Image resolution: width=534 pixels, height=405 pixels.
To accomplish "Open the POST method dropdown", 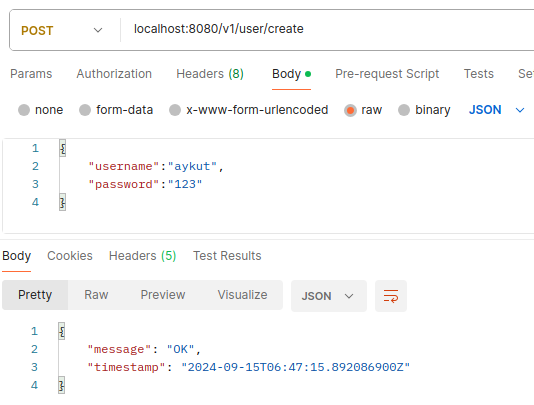I will [x=61, y=30].
